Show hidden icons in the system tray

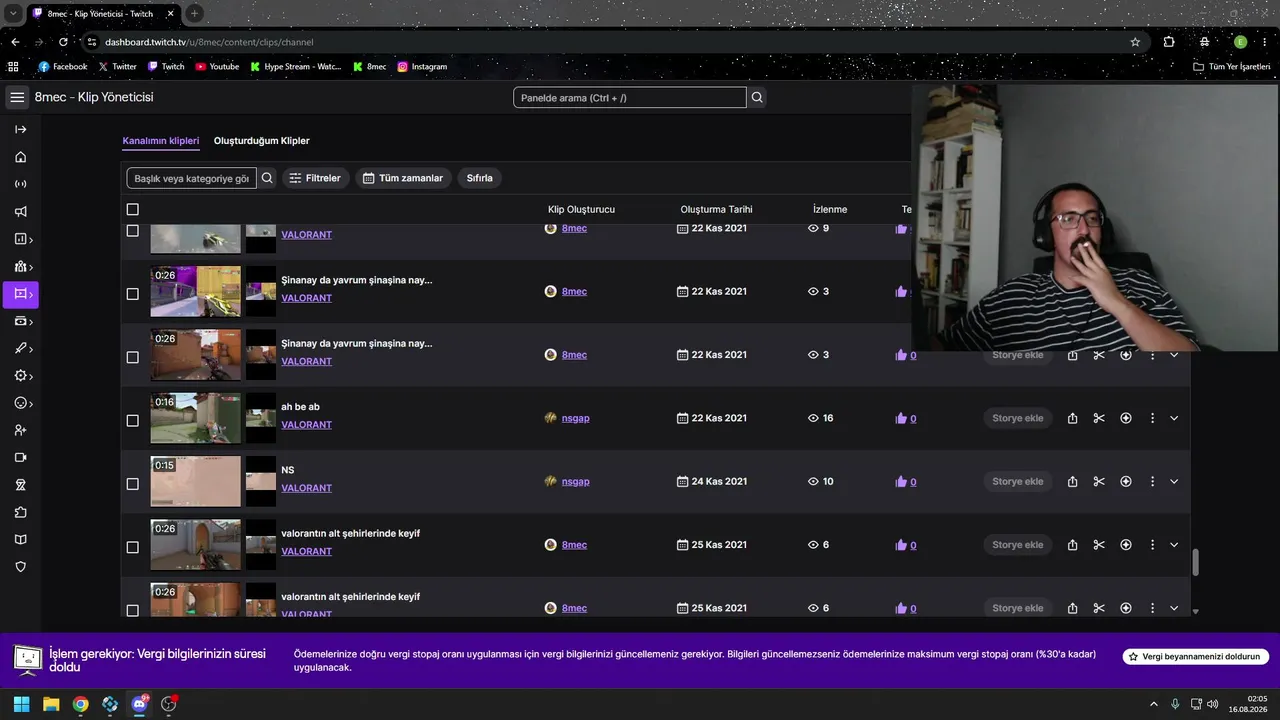coord(1153,704)
